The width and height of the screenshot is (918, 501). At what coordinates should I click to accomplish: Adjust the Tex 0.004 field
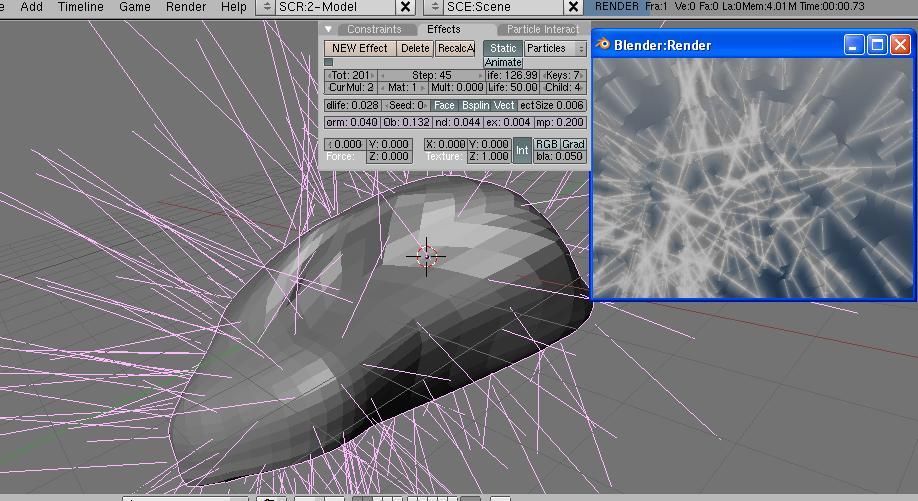click(509, 123)
